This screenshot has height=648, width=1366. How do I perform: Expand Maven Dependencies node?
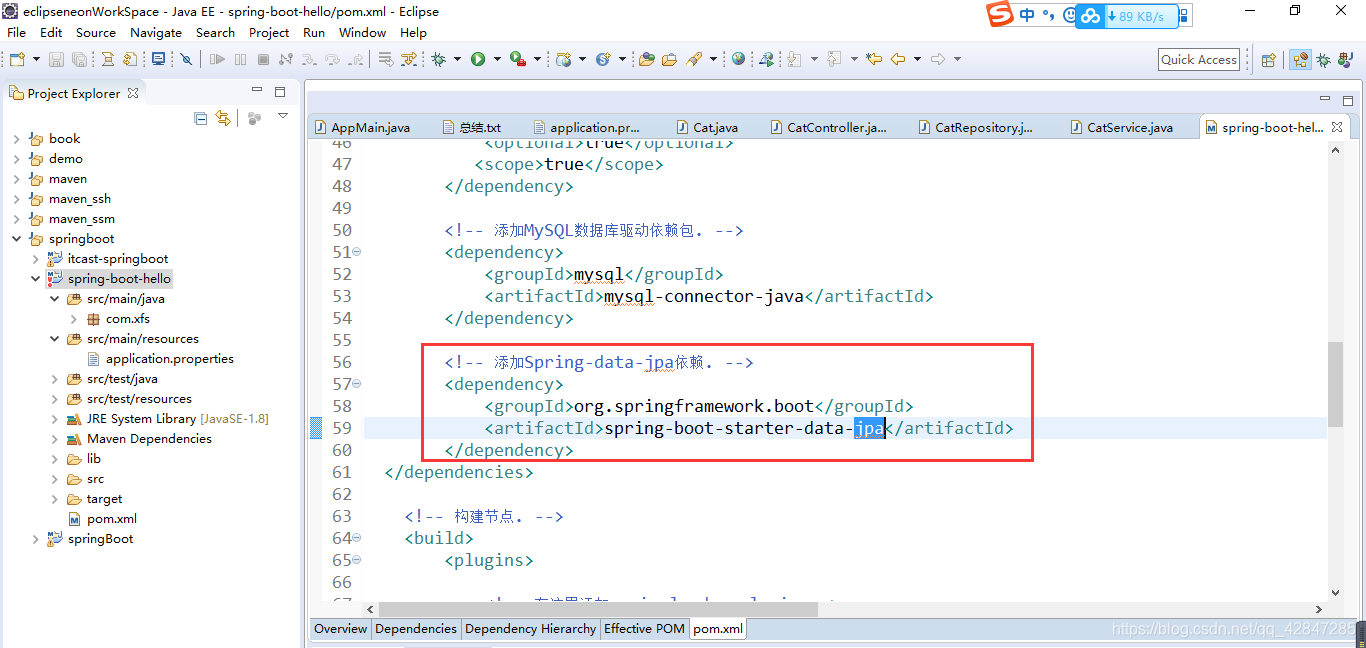pyautogui.click(x=55, y=439)
